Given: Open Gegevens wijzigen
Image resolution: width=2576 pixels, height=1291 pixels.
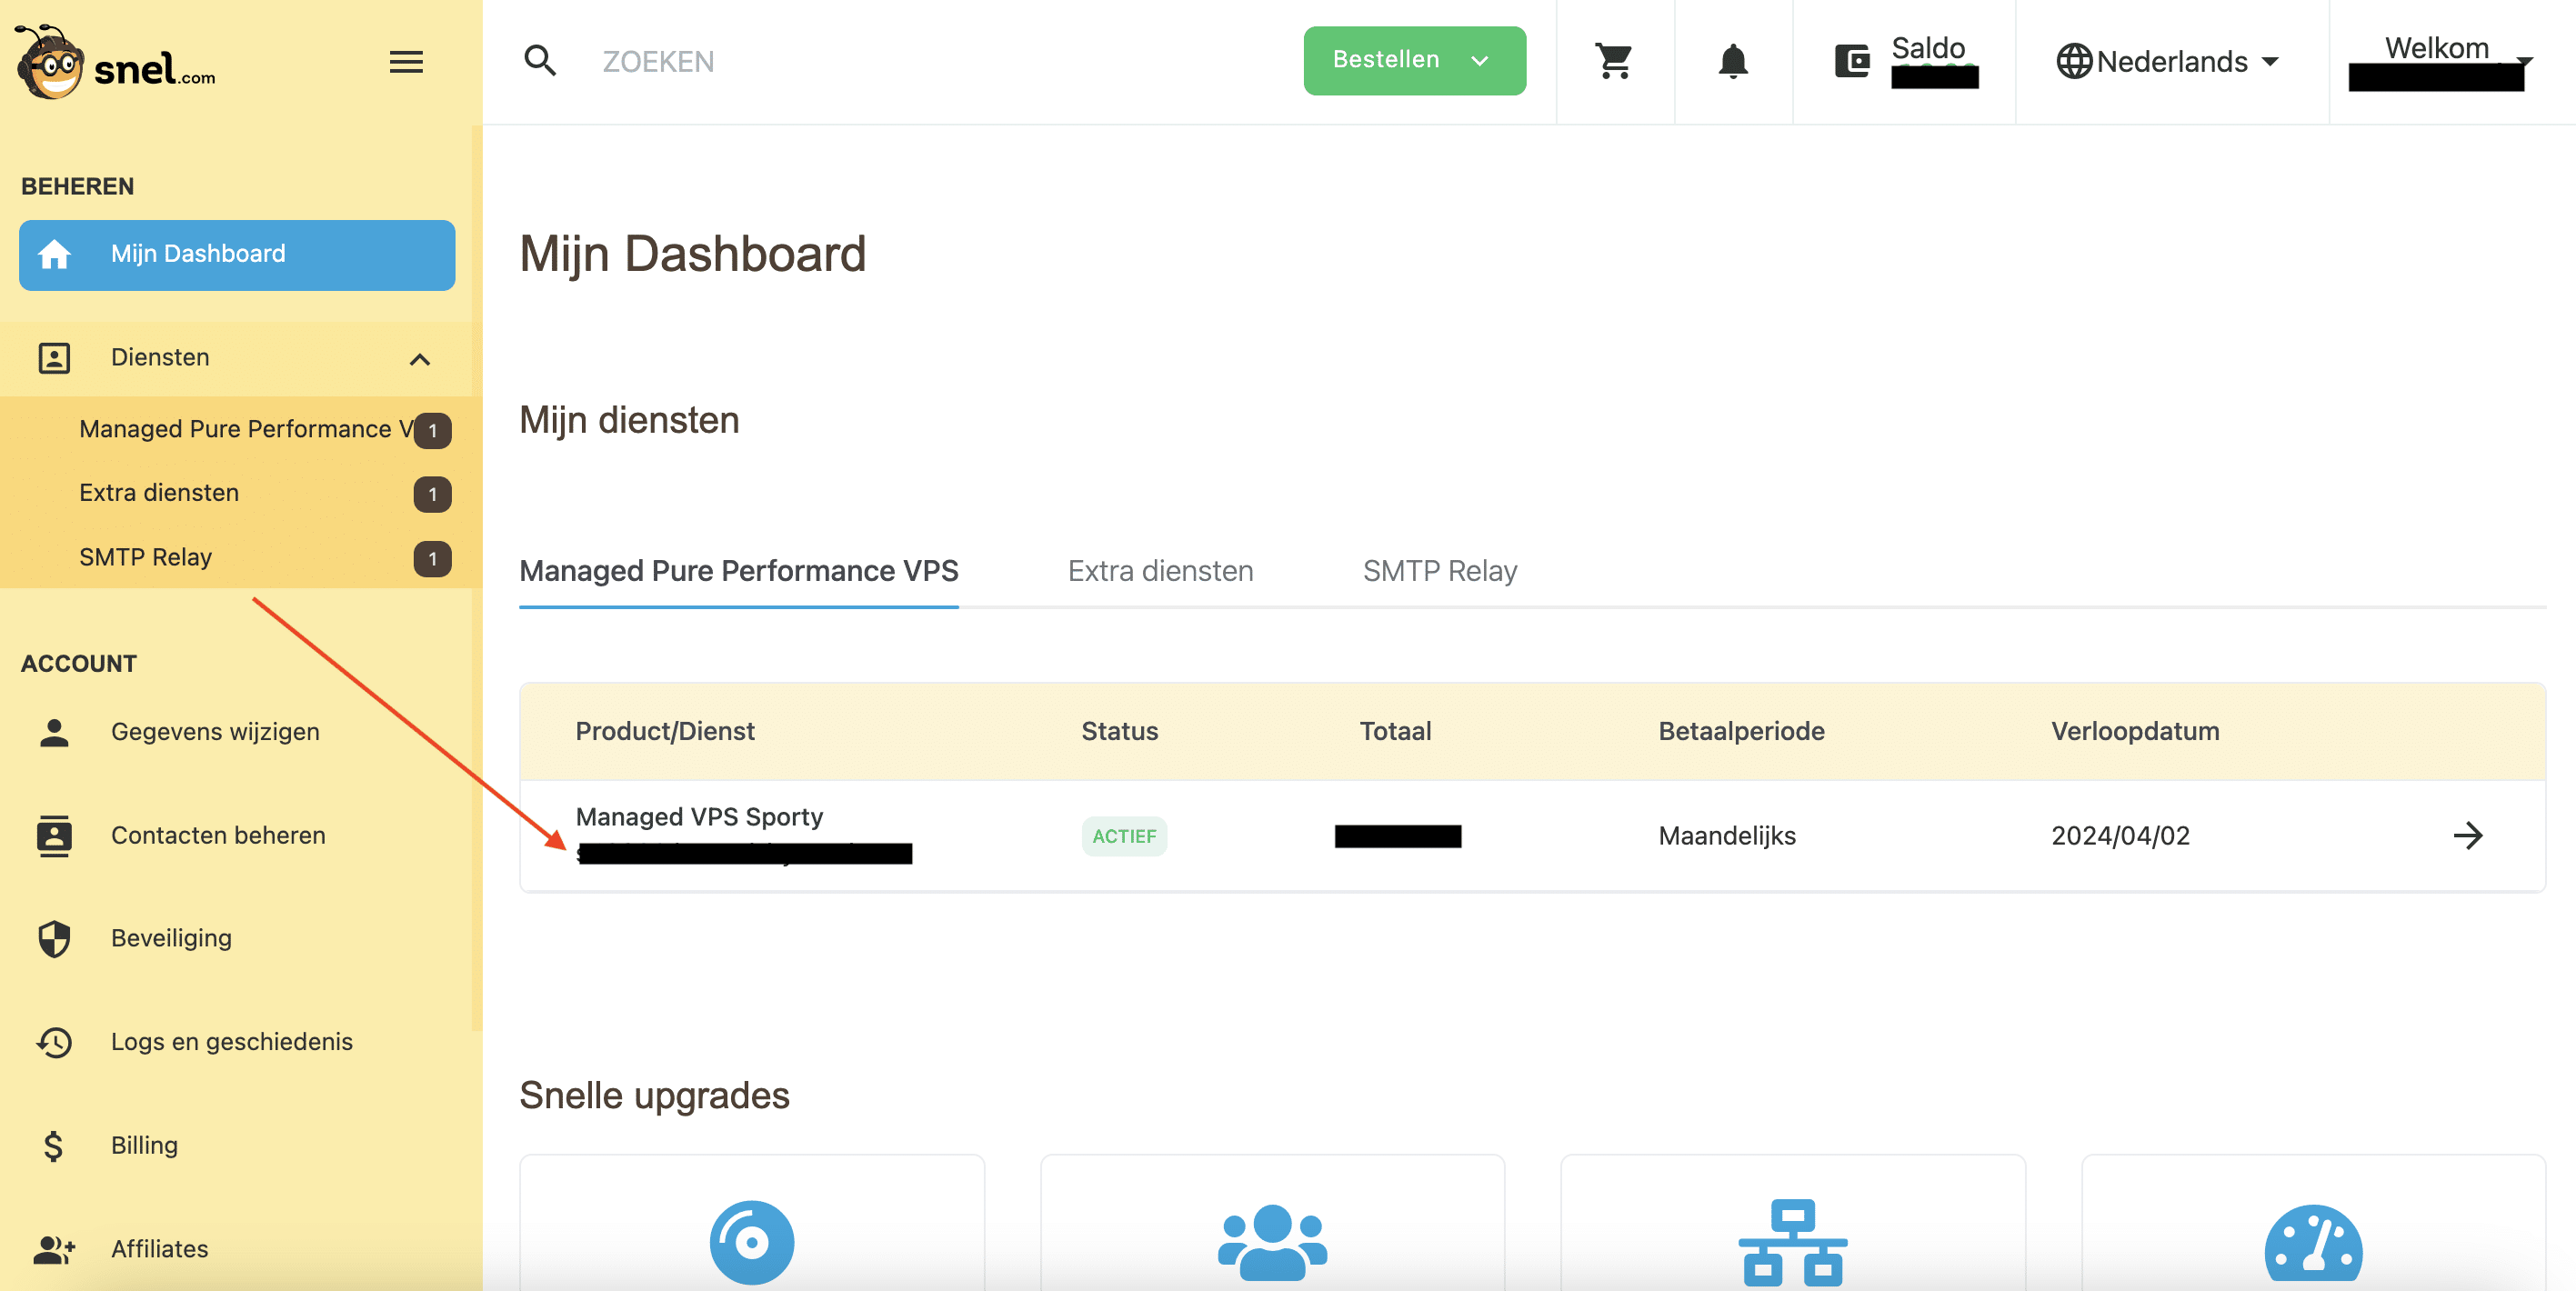Looking at the screenshot, I should (x=215, y=732).
